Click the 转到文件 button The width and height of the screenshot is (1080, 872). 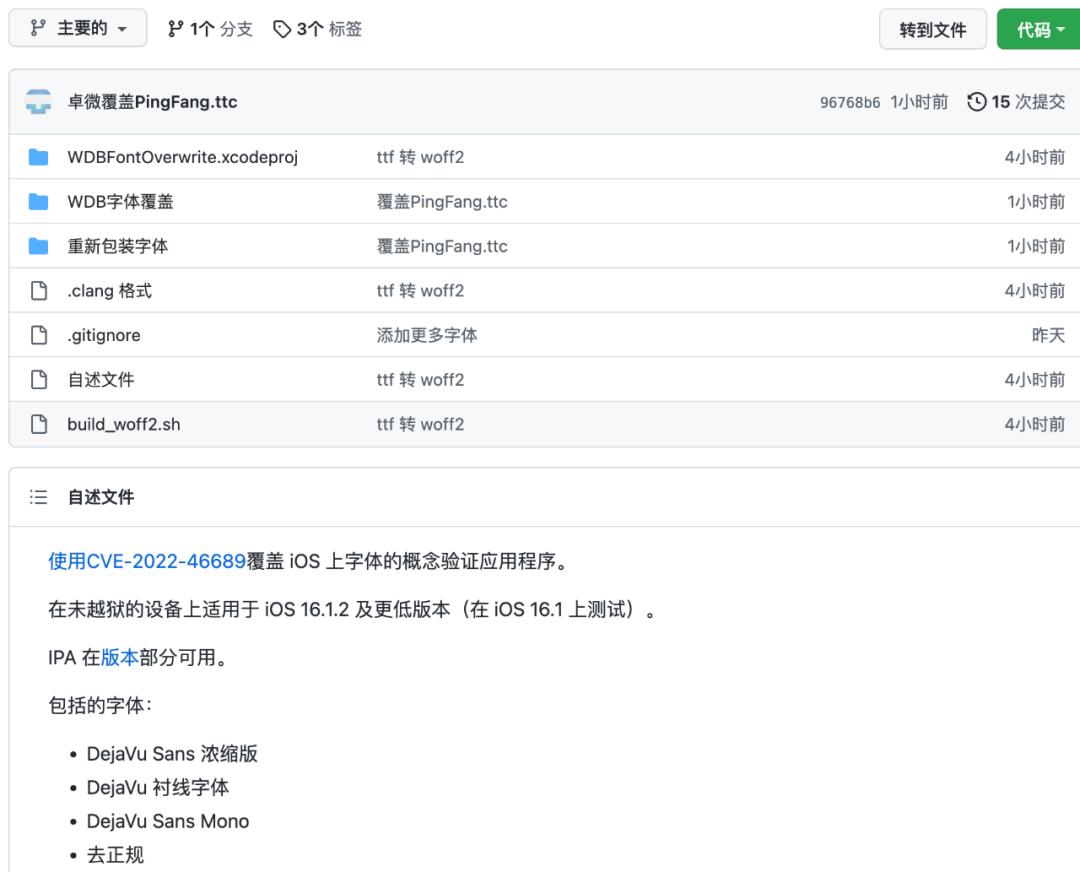[x=932, y=29]
